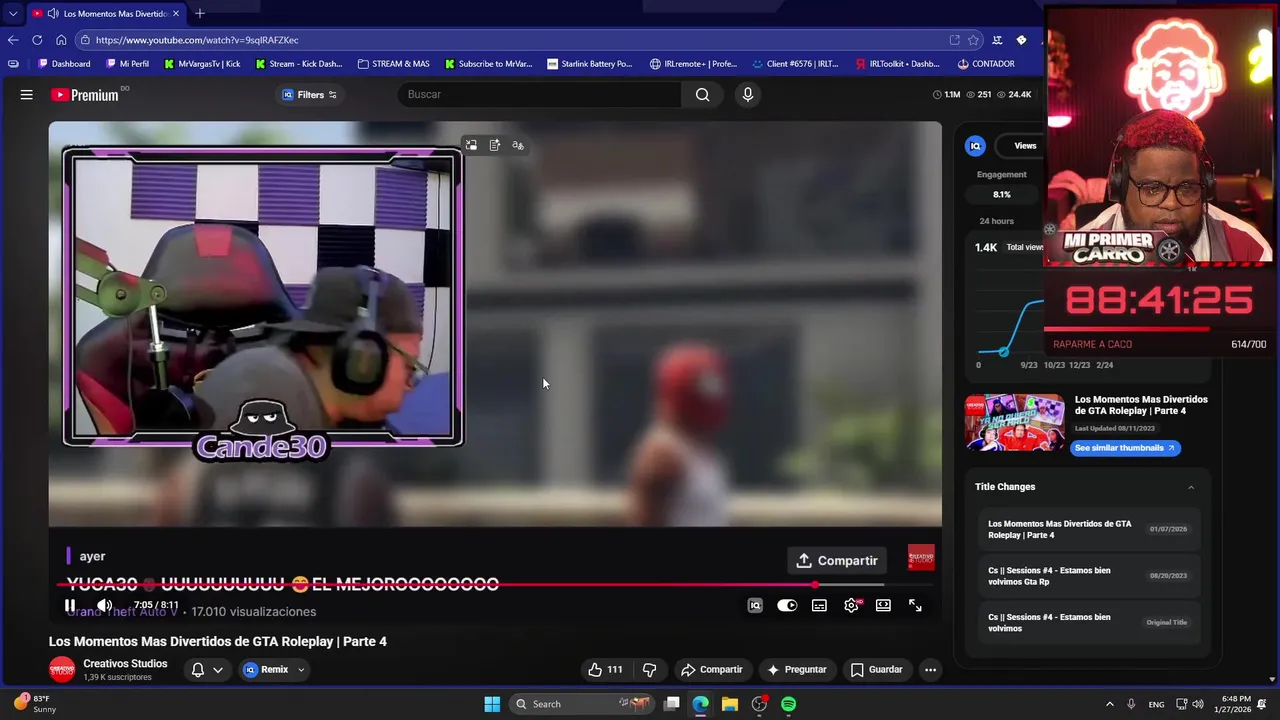The width and height of the screenshot is (1280, 720).
Task: Open the Creativos Studios channel name
Action: 125,664
